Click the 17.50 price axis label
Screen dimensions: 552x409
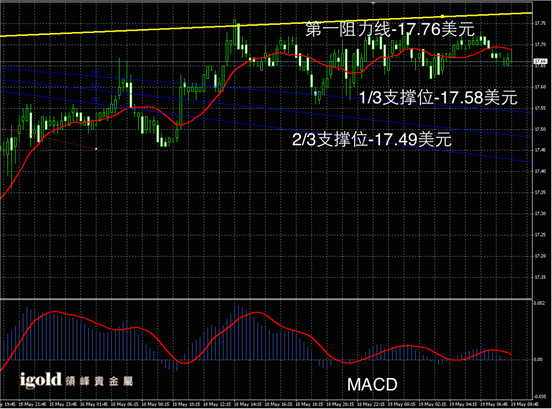pos(540,129)
